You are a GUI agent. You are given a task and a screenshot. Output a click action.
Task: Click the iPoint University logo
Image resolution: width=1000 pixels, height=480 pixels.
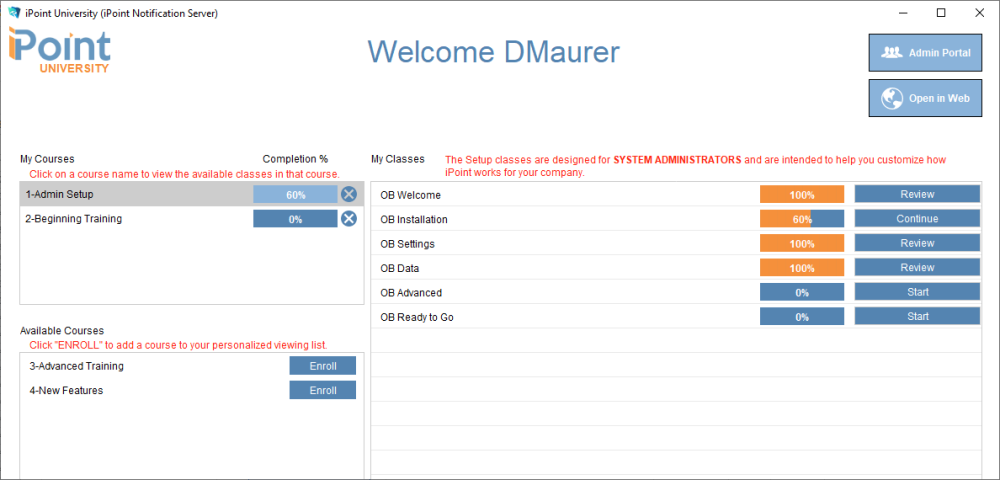tap(59, 50)
